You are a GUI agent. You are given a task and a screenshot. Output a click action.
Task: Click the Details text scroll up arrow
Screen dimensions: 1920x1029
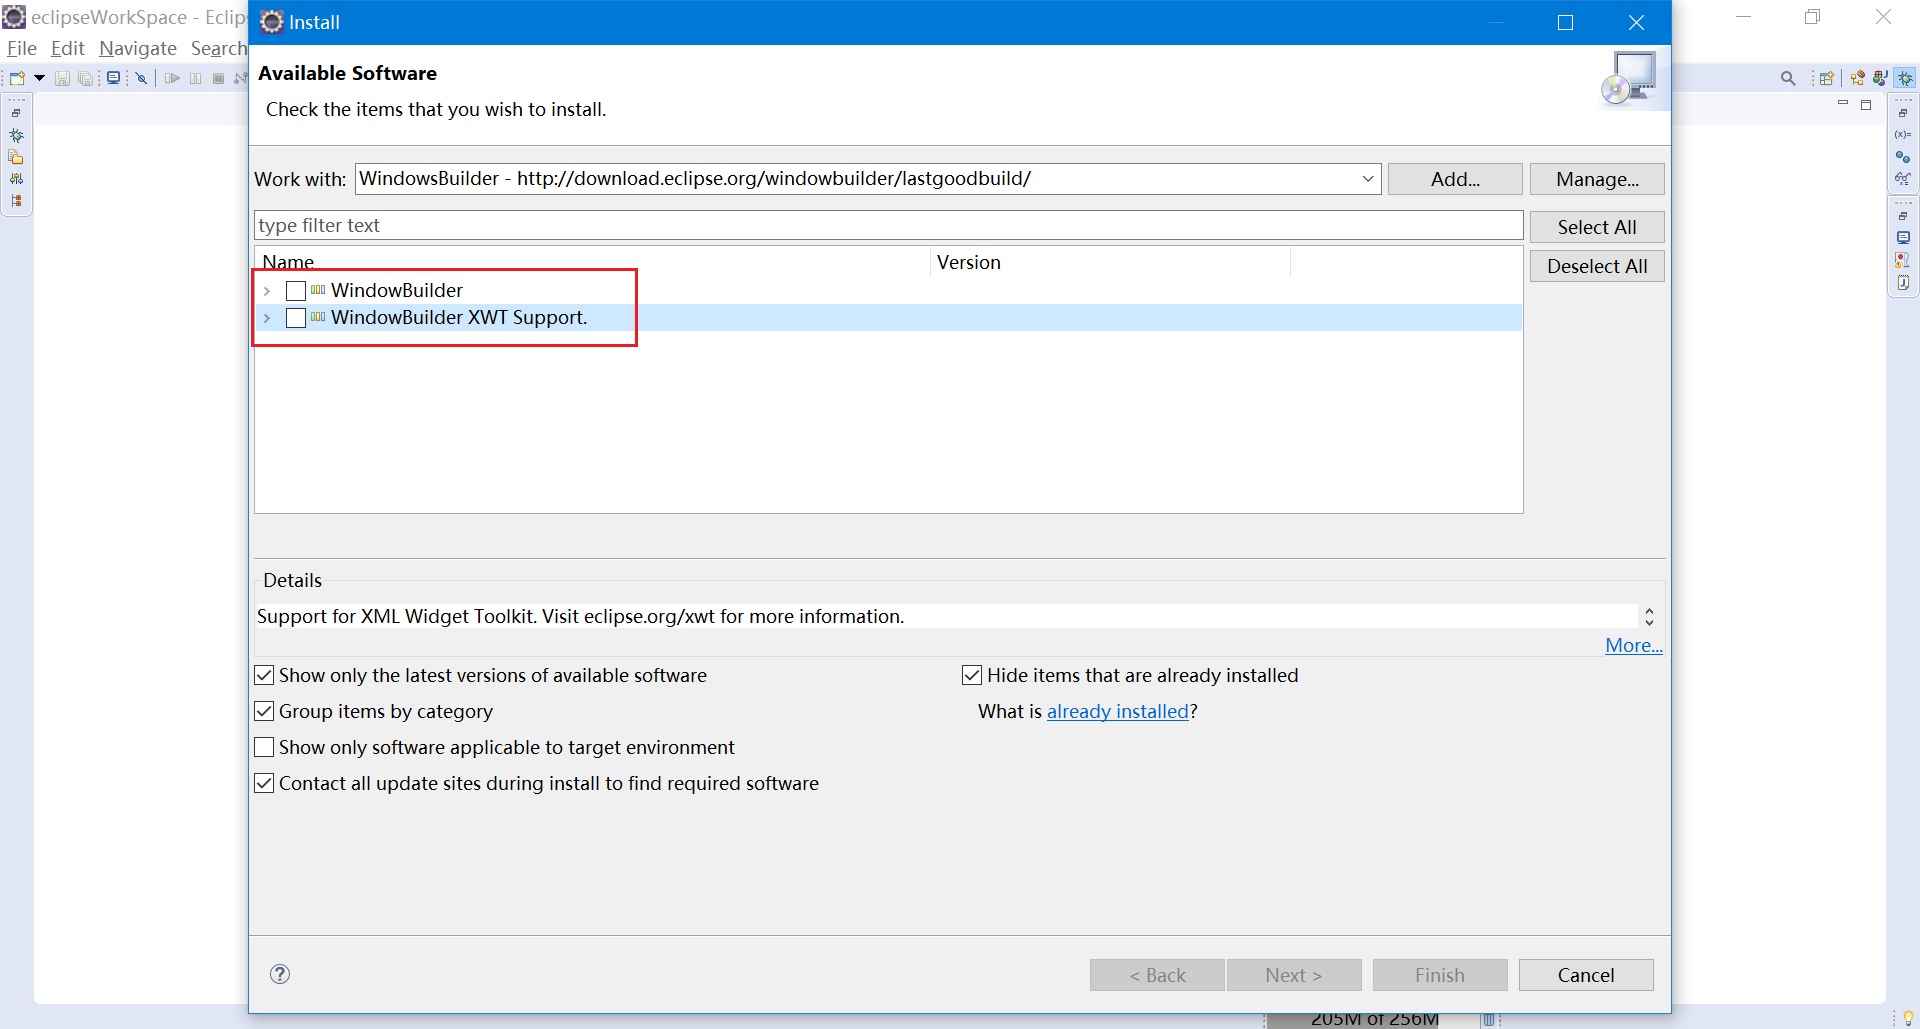click(x=1649, y=610)
